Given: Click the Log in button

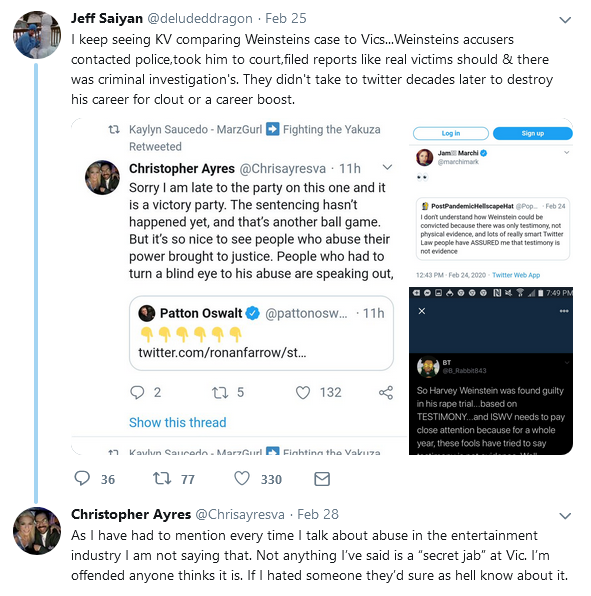Looking at the screenshot, I should pyautogui.click(x=451, y=133).
